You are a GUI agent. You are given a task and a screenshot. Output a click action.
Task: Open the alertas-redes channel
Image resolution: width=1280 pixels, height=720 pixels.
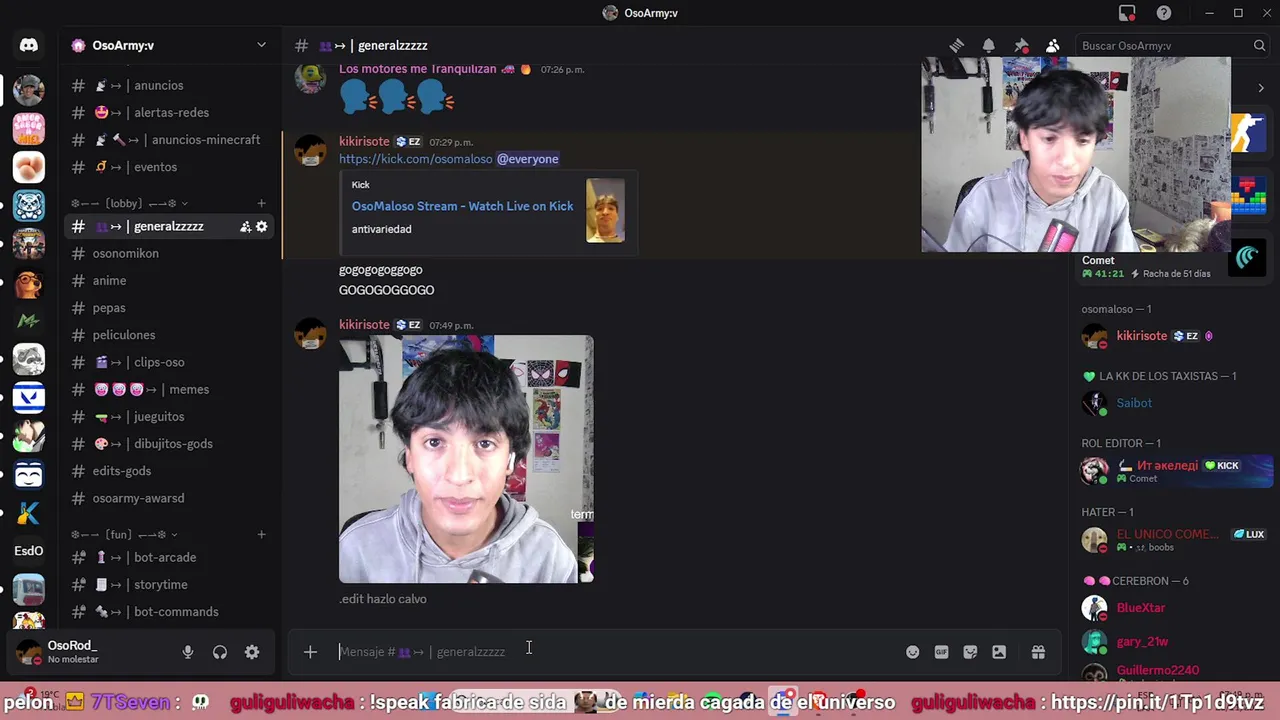(x=169, y=112)
